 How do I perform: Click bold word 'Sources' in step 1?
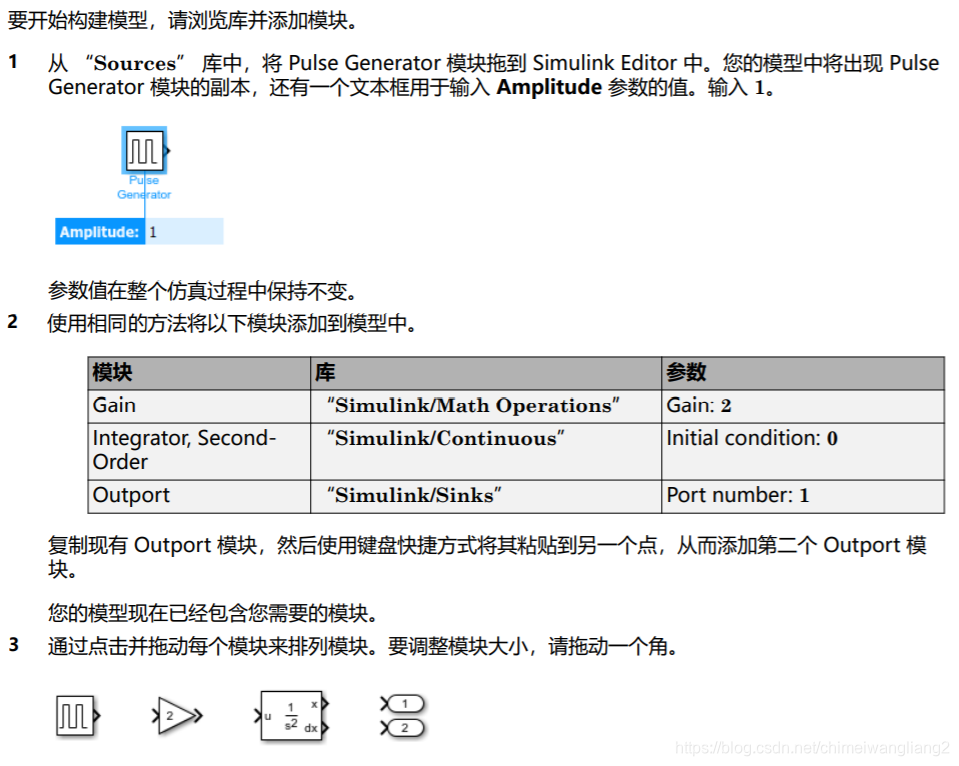click(x=135, y=63)
